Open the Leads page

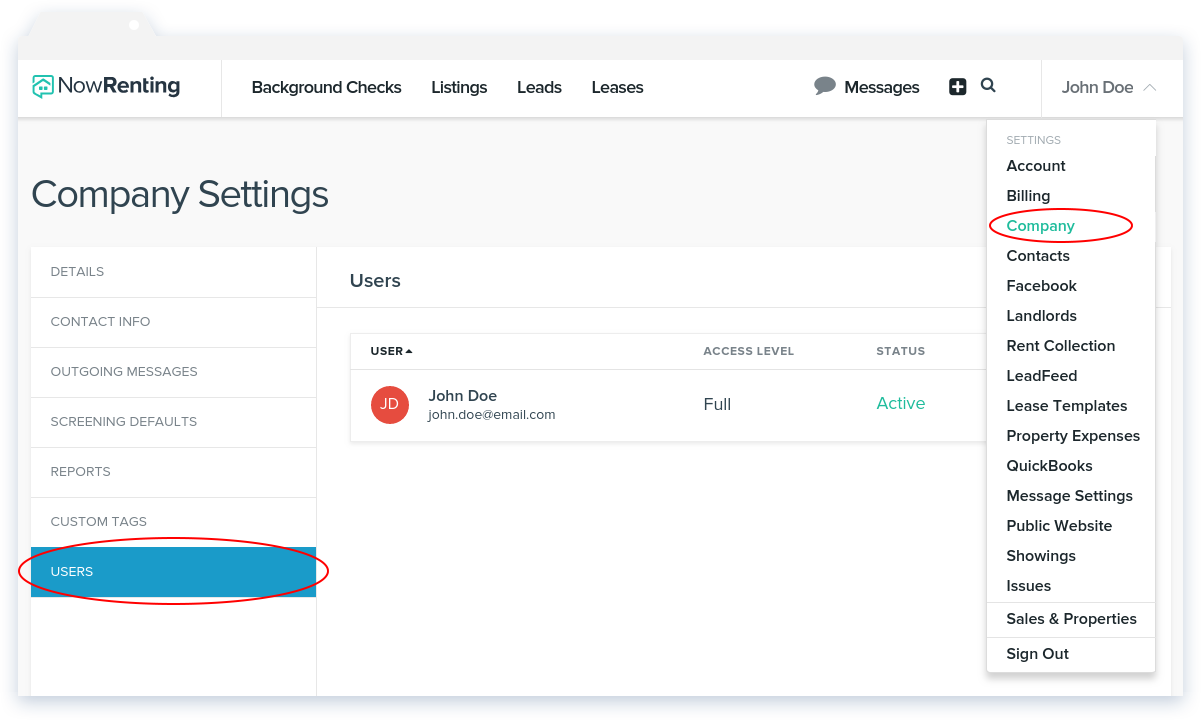539,87
